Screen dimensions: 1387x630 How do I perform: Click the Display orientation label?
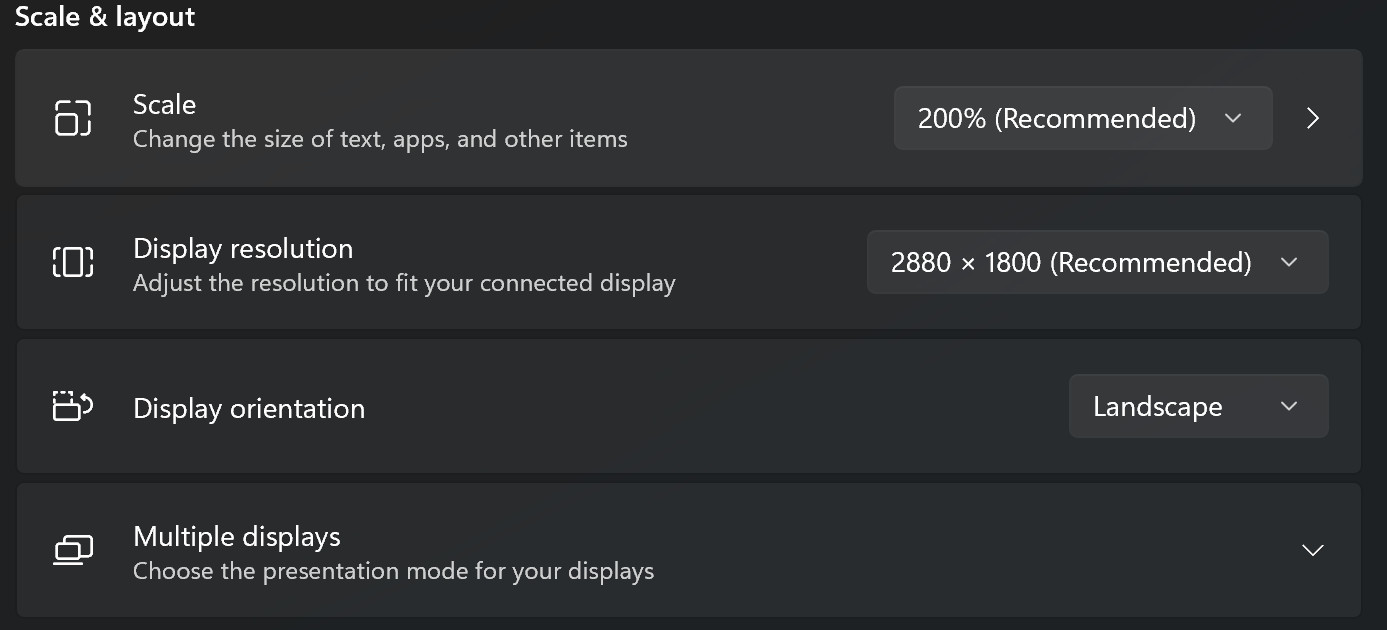tap(249, 408)
